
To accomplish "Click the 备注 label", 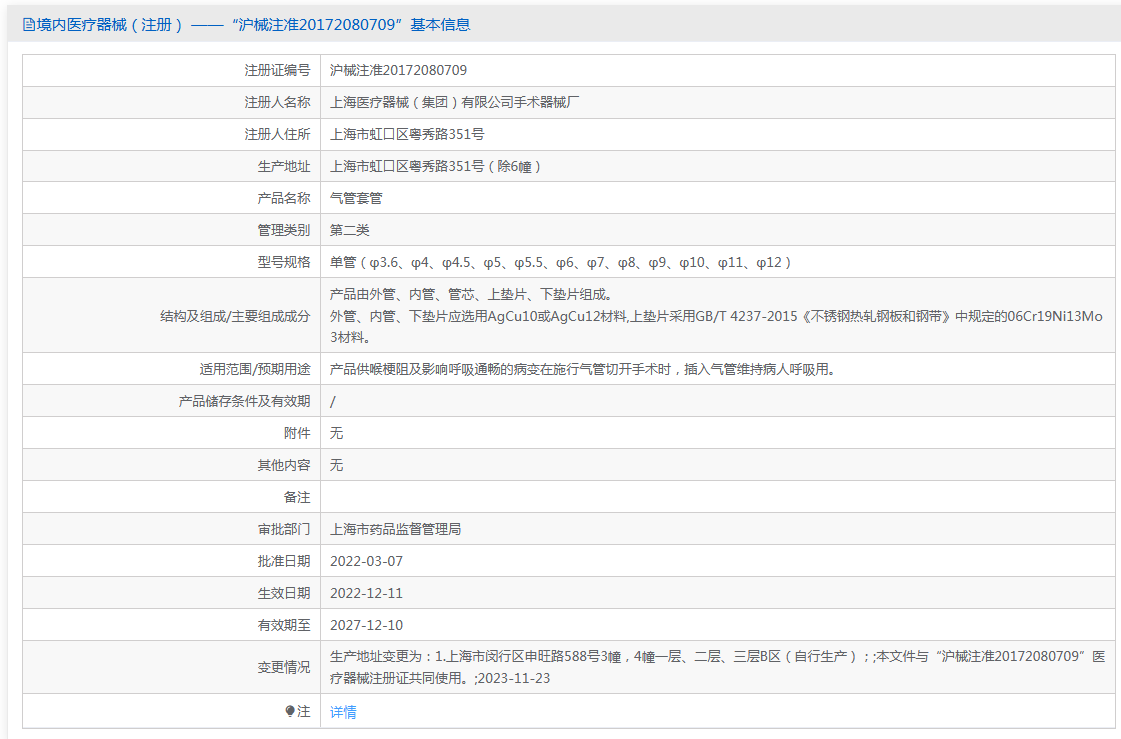I will (x=297, y=497).
